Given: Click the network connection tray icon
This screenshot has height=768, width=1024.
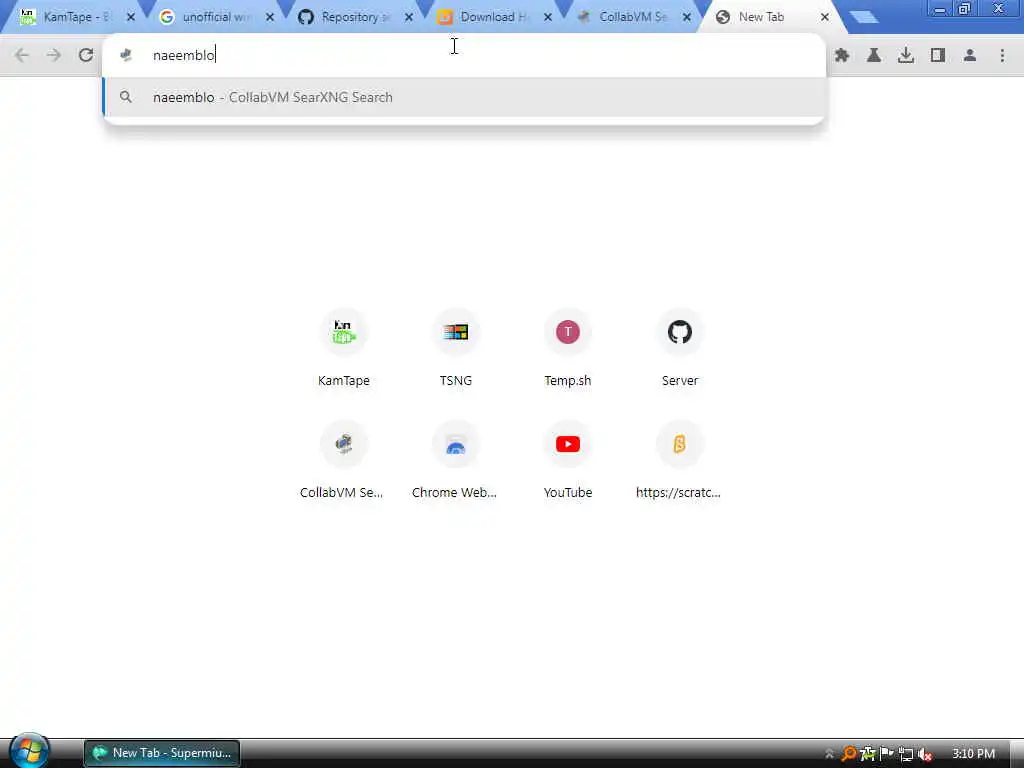Looking at the screenshot, I should 906,754.
